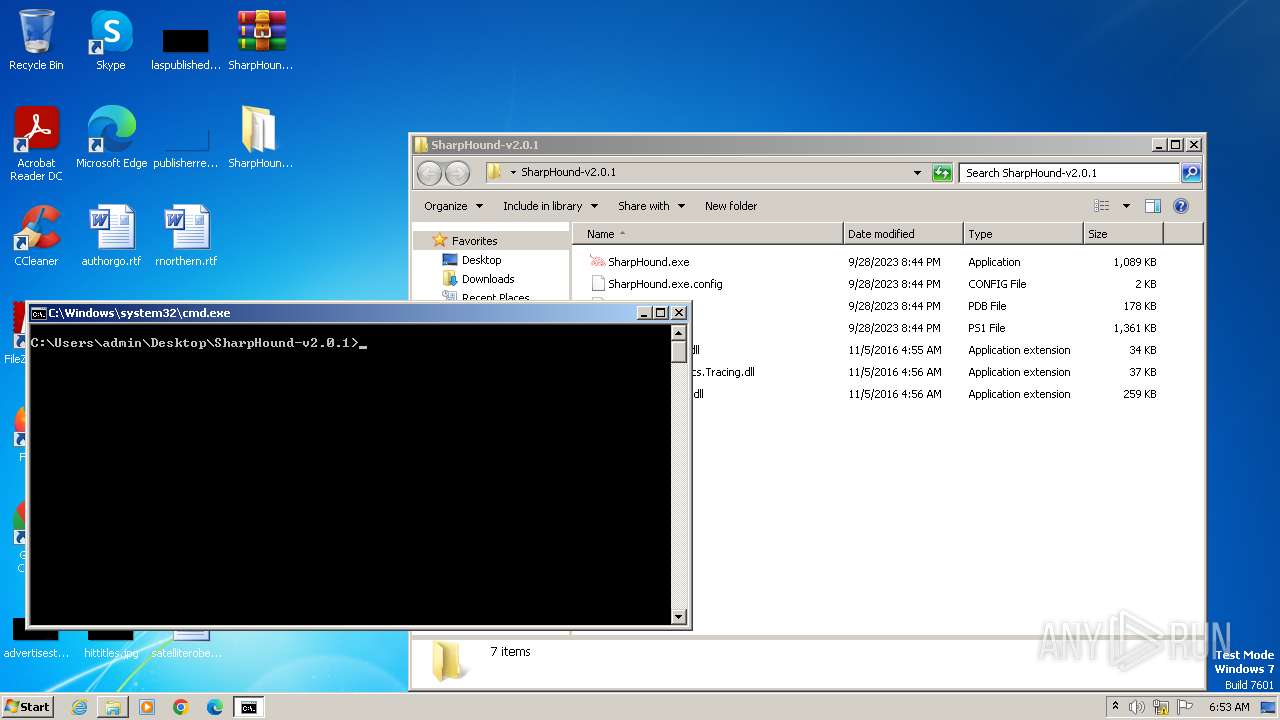Select the laspublished desktop file
1280x720 pixels.
[x=185, y=46]
